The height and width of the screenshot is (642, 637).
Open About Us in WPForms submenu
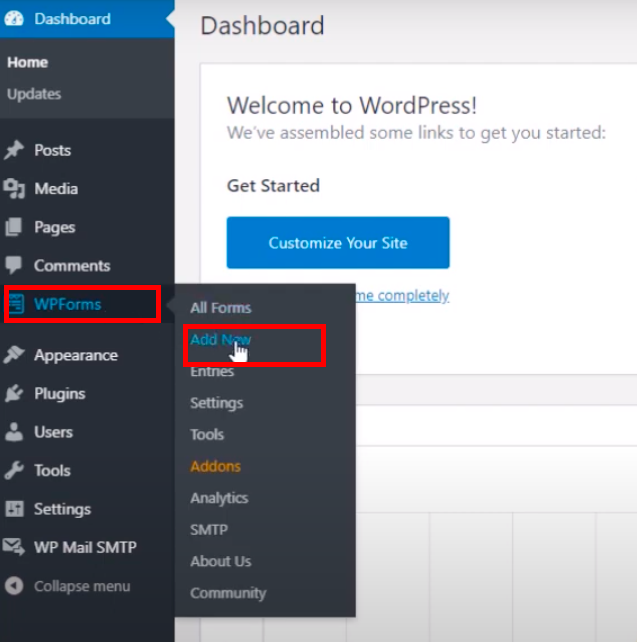click(x=221, y=561)
